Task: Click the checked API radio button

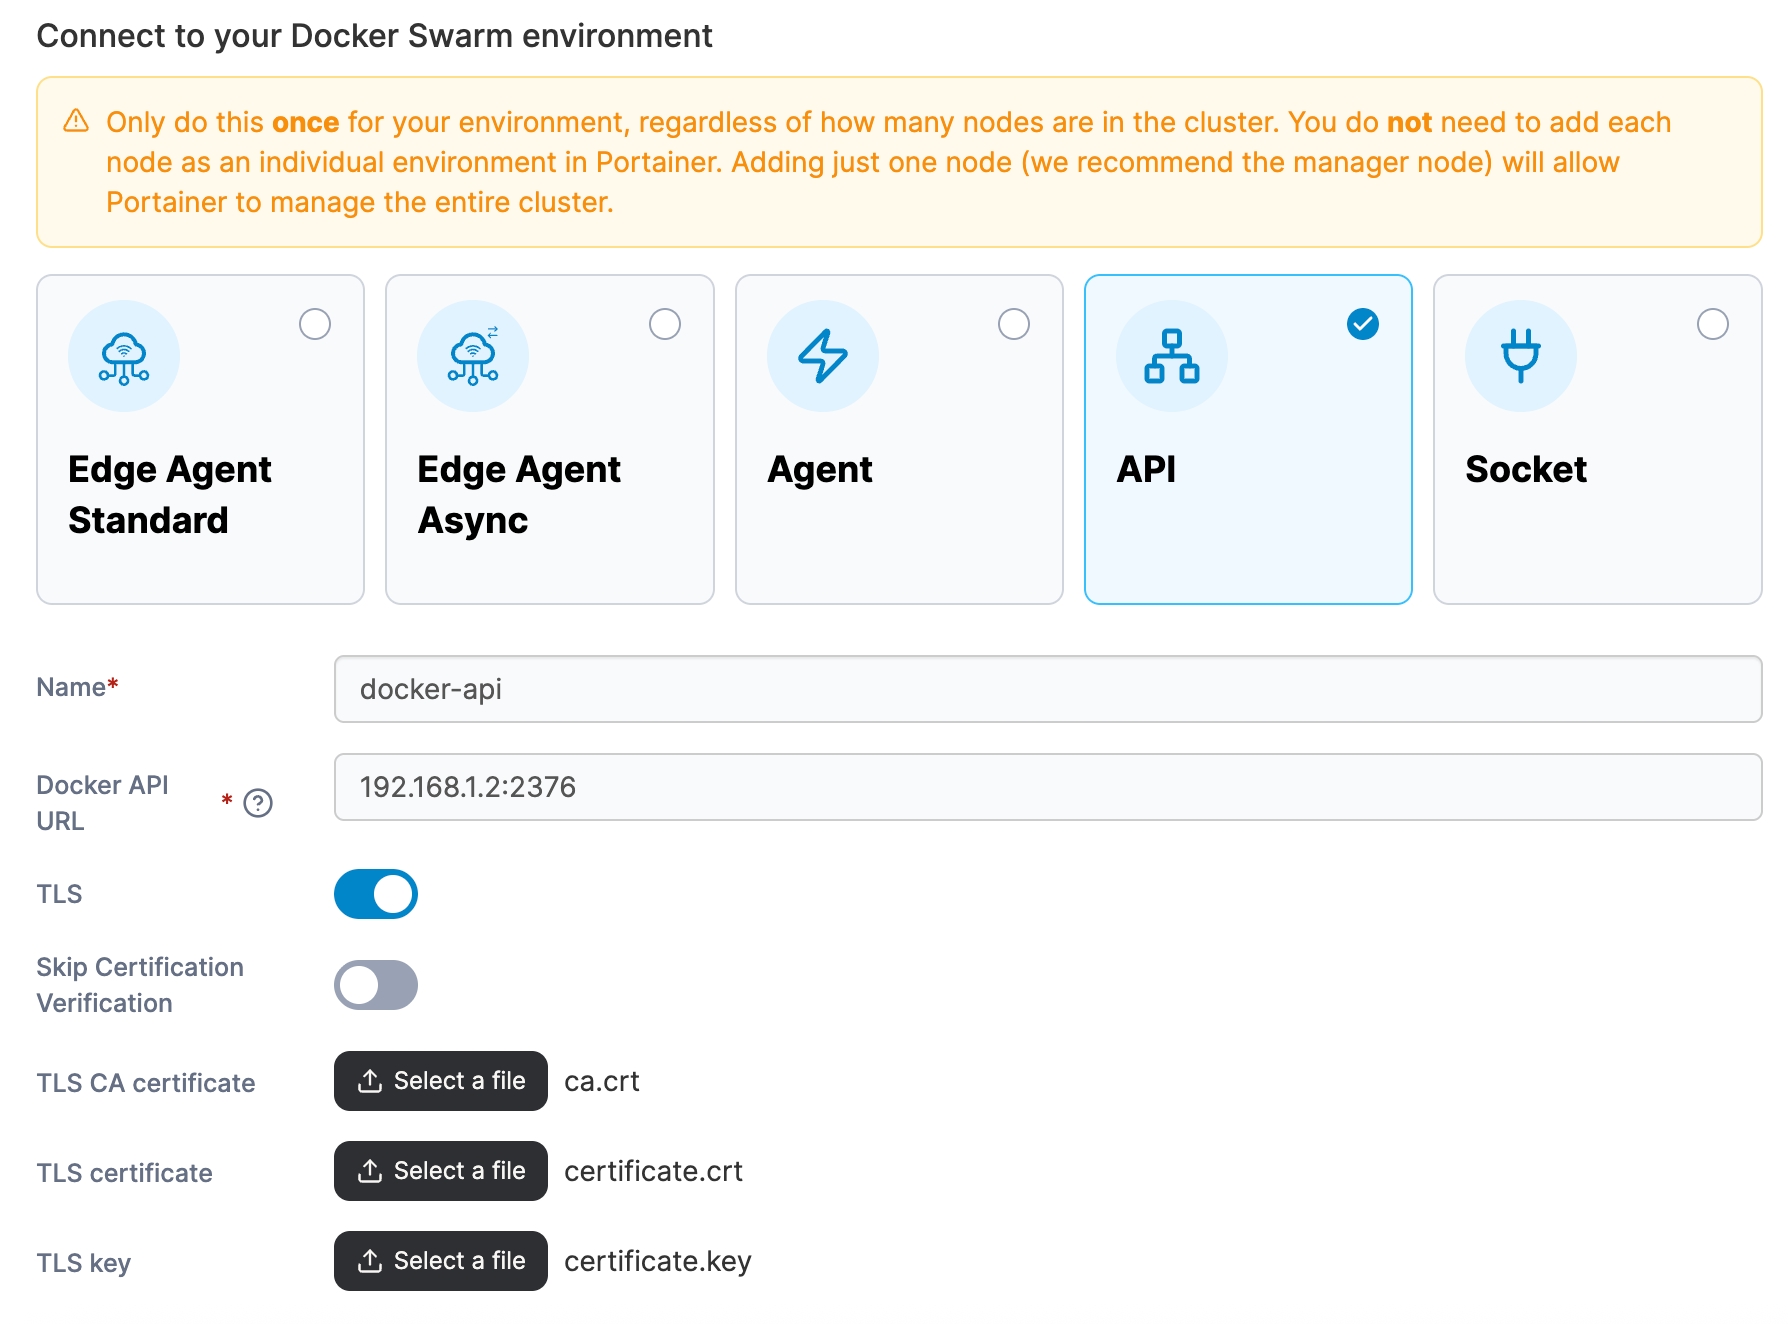Action: coord(1362,324)
